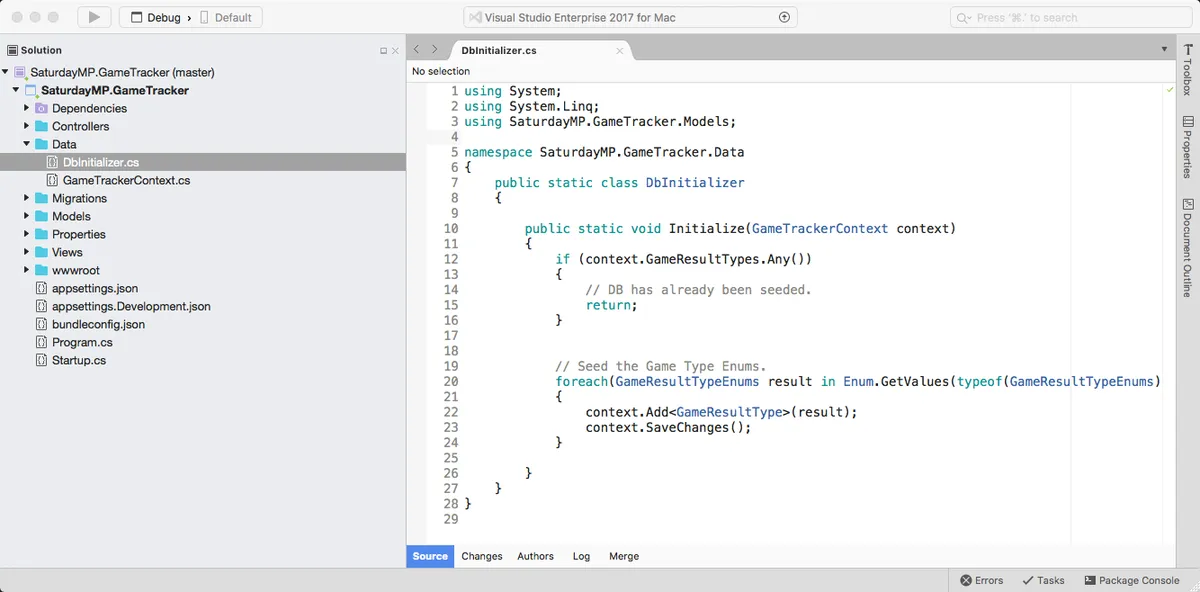Show the Errors pad
Viewport: 1200px width, 592px height.
point(981,580)
